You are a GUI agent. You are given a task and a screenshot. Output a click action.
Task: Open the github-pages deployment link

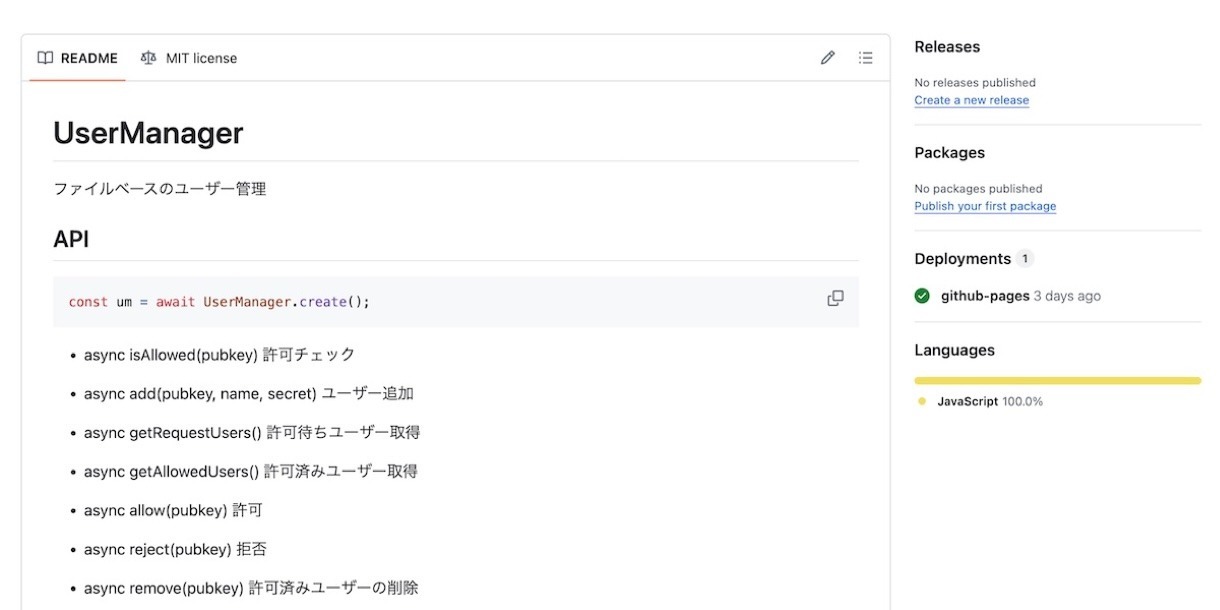tap(985, 296)
